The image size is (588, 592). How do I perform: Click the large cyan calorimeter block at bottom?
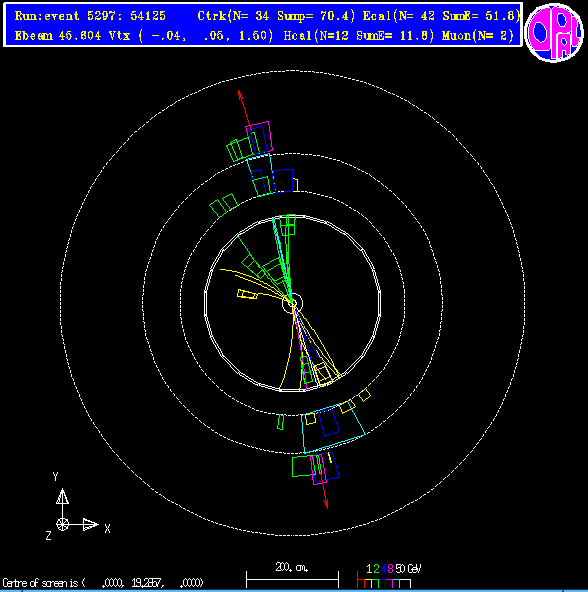pos(333,428)
